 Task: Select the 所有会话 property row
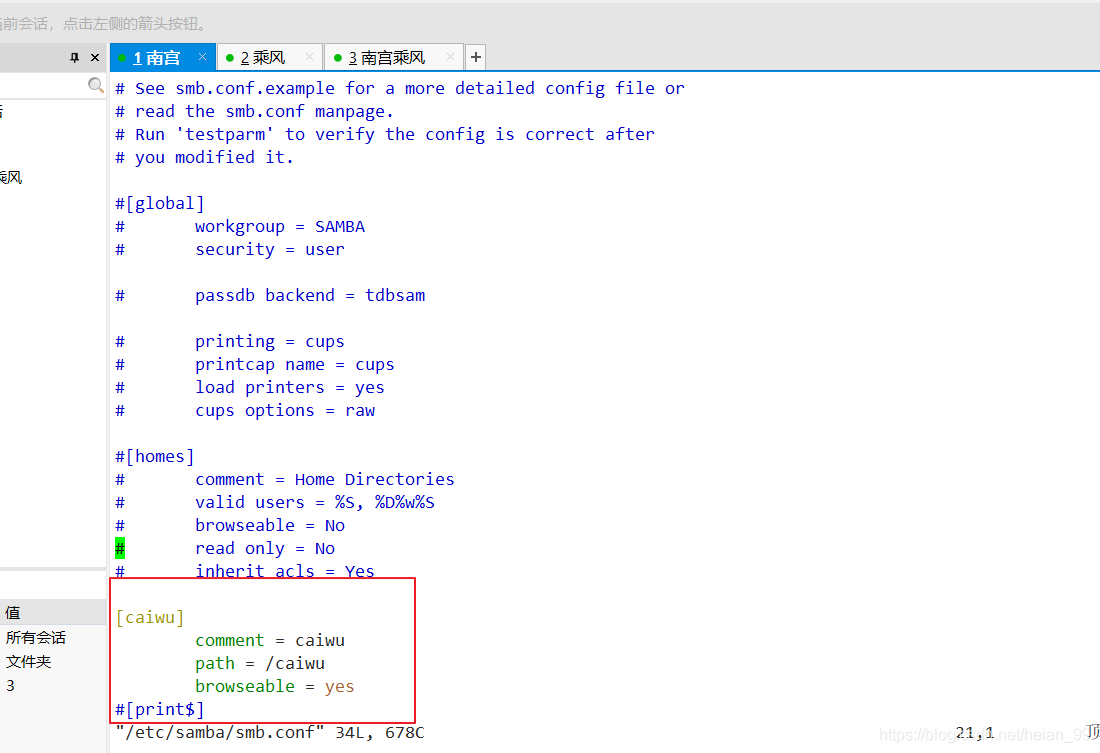(x=53, y=637)
